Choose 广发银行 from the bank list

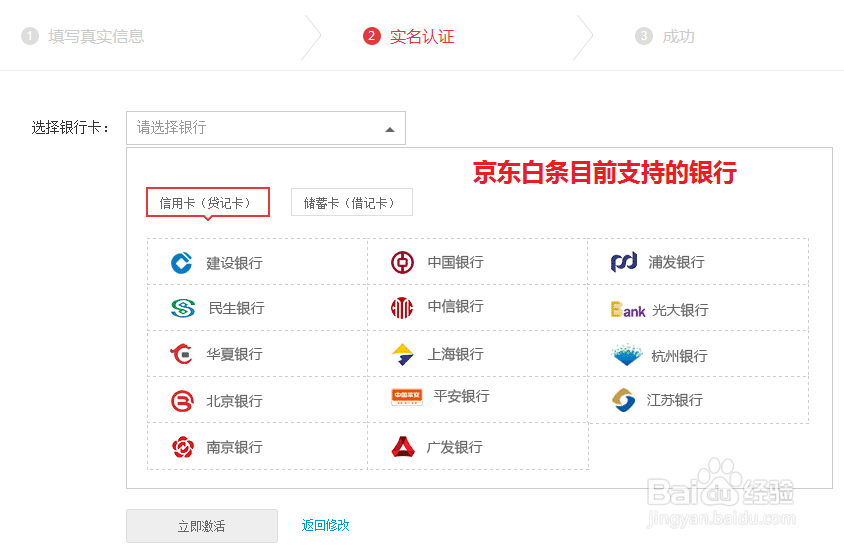coord(477,446)
